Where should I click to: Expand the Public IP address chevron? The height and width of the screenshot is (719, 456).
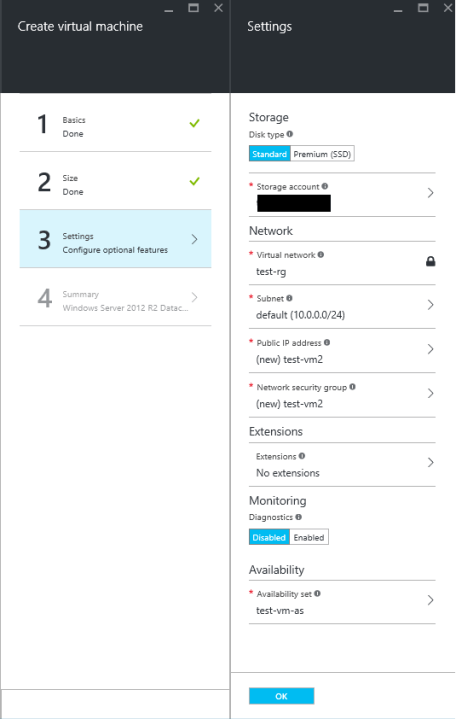430,349
